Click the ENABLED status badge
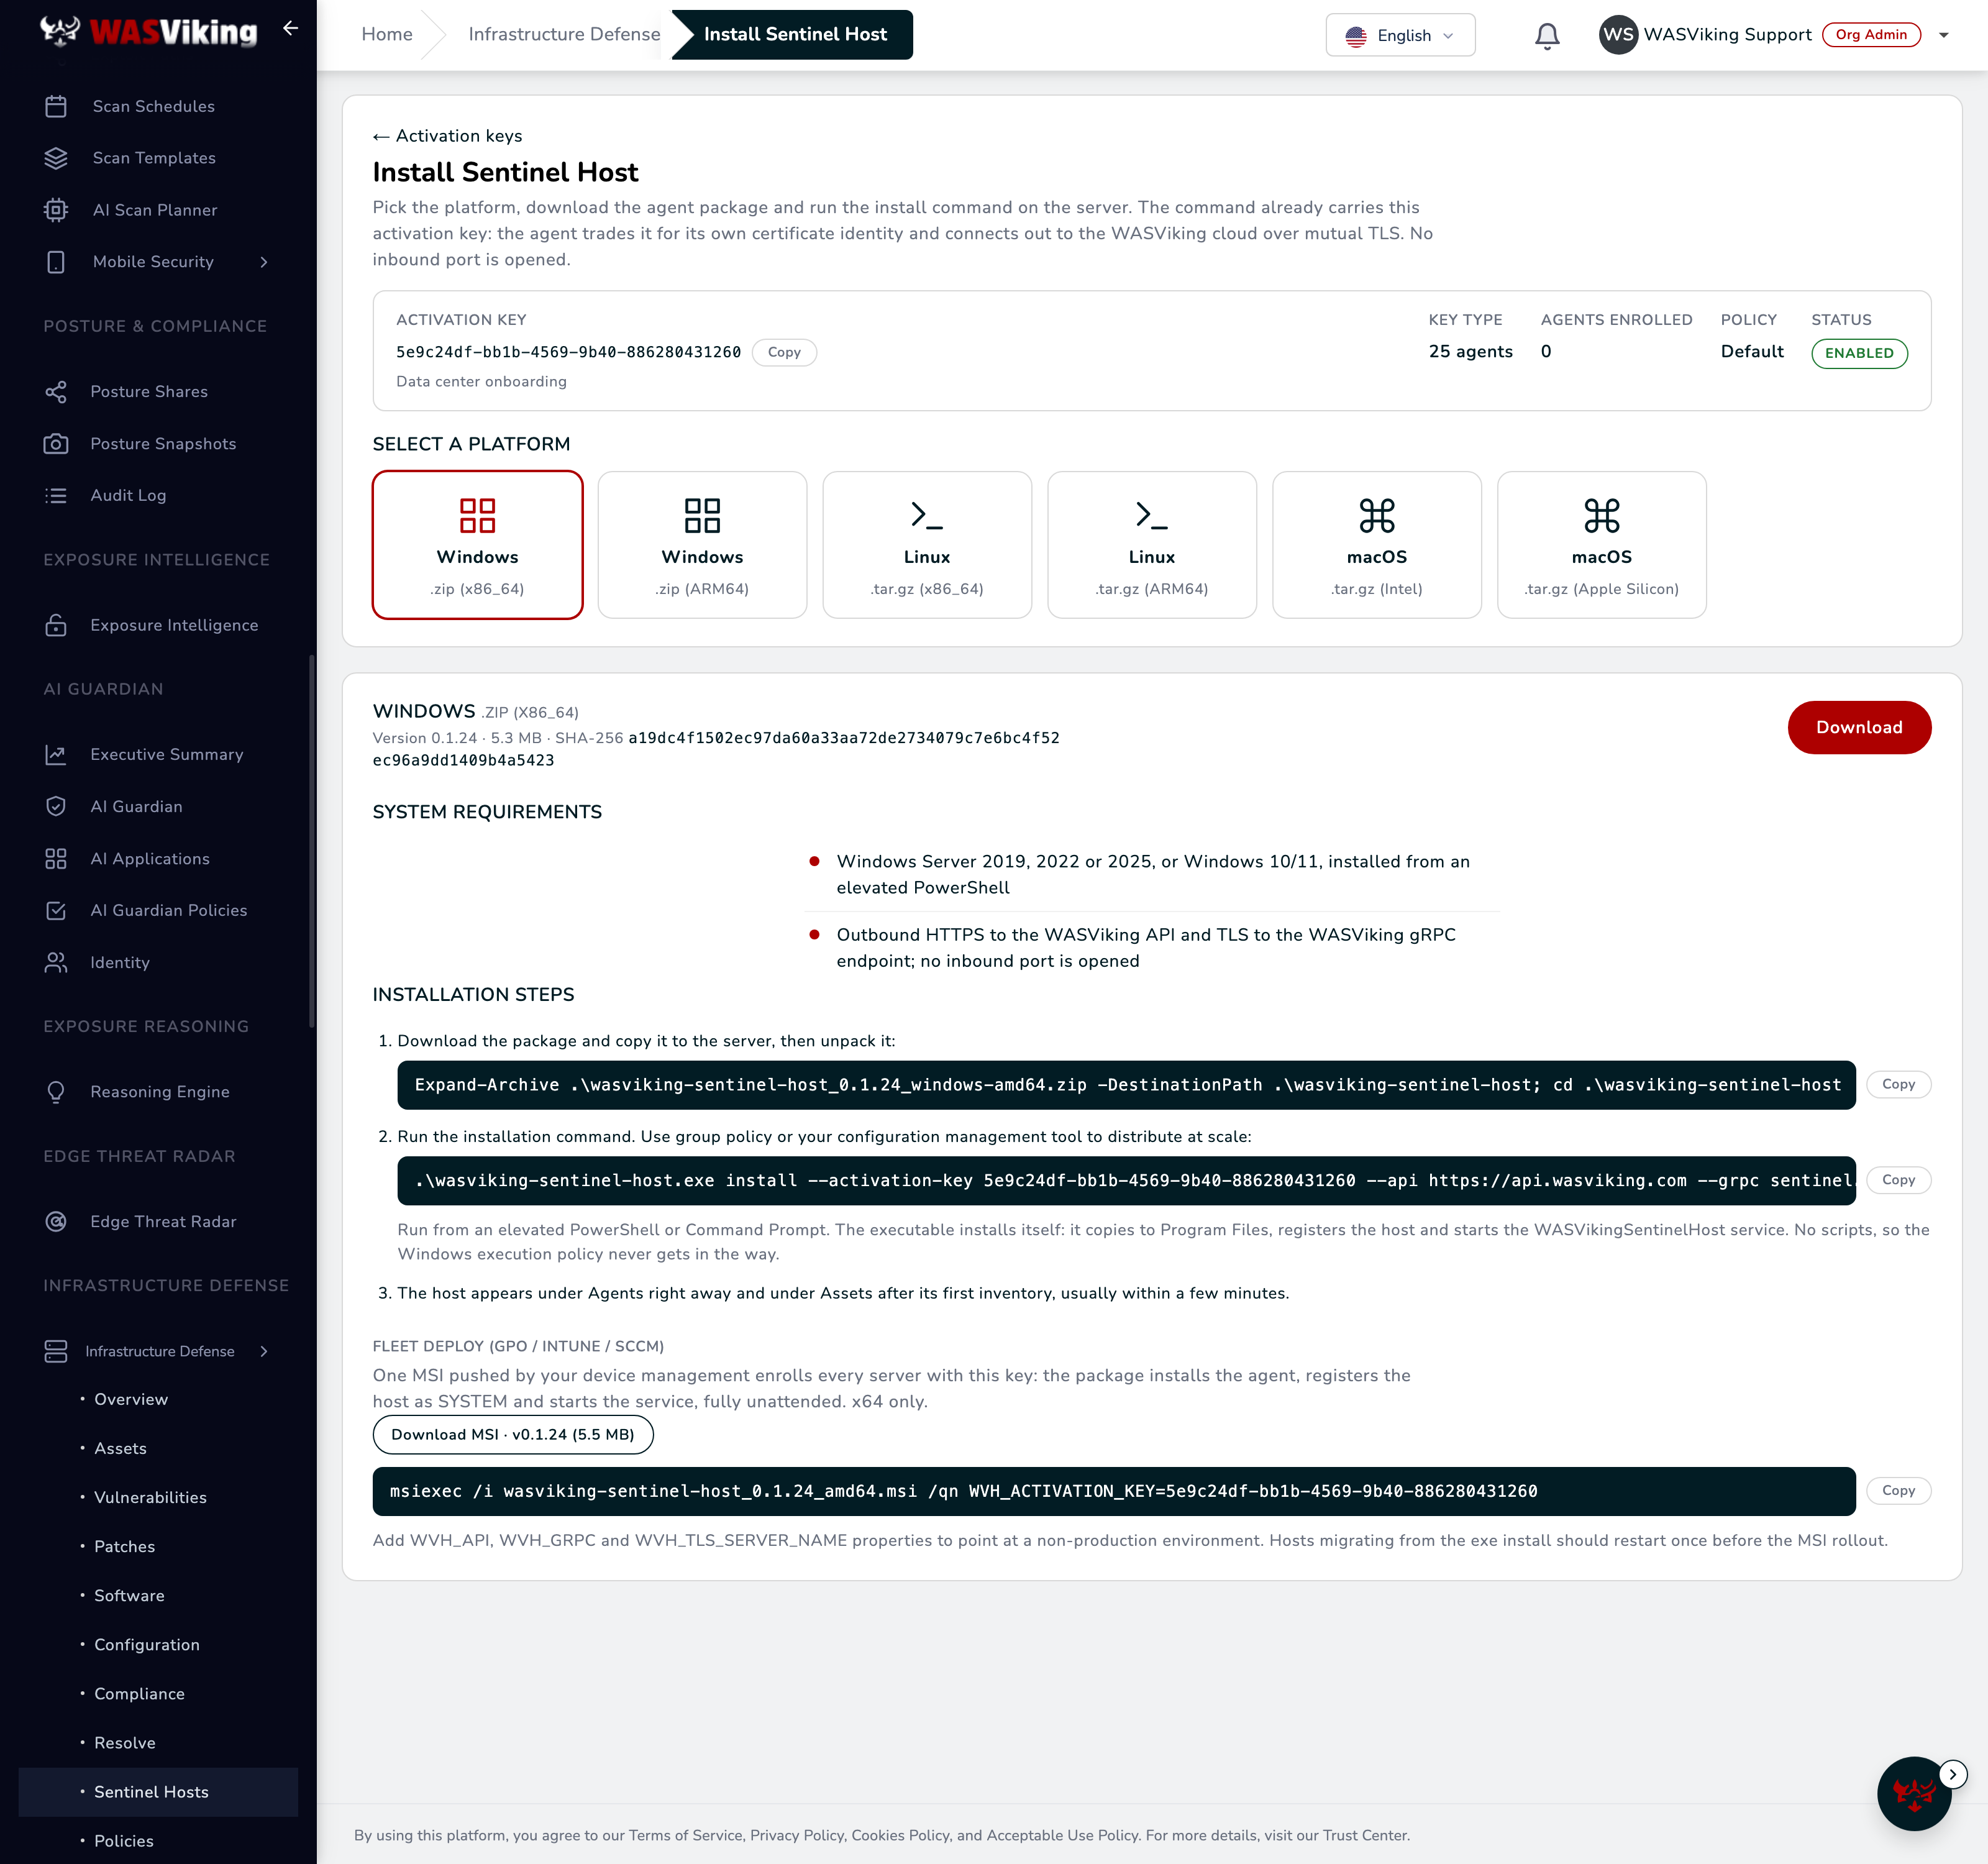The width and height of the screenshot is (1988, 1864). pos(1859,353)
